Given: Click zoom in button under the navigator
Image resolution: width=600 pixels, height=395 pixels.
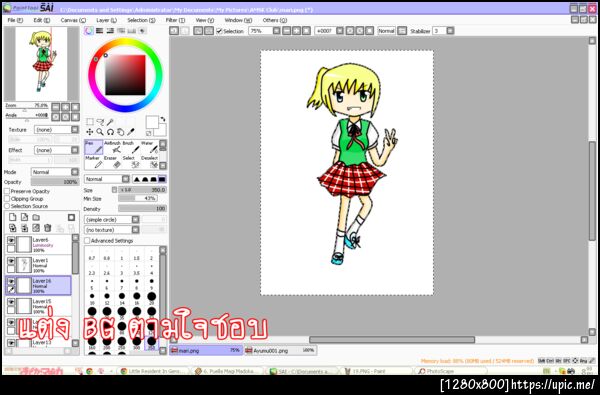Looking at the screenshot, I should [66, 107].
